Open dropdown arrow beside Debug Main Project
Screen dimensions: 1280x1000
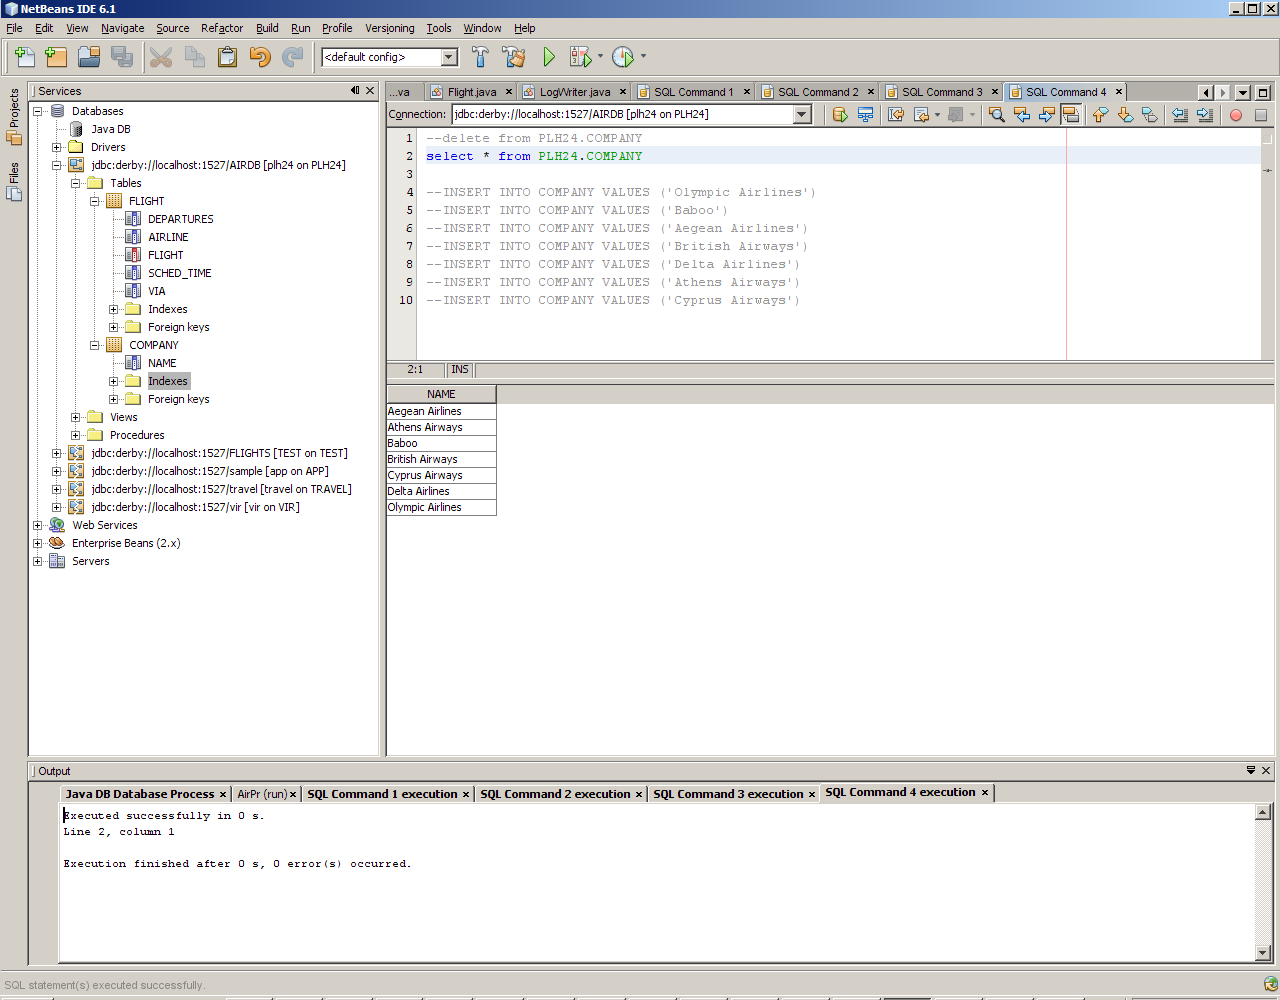click(x=600, y=57)
